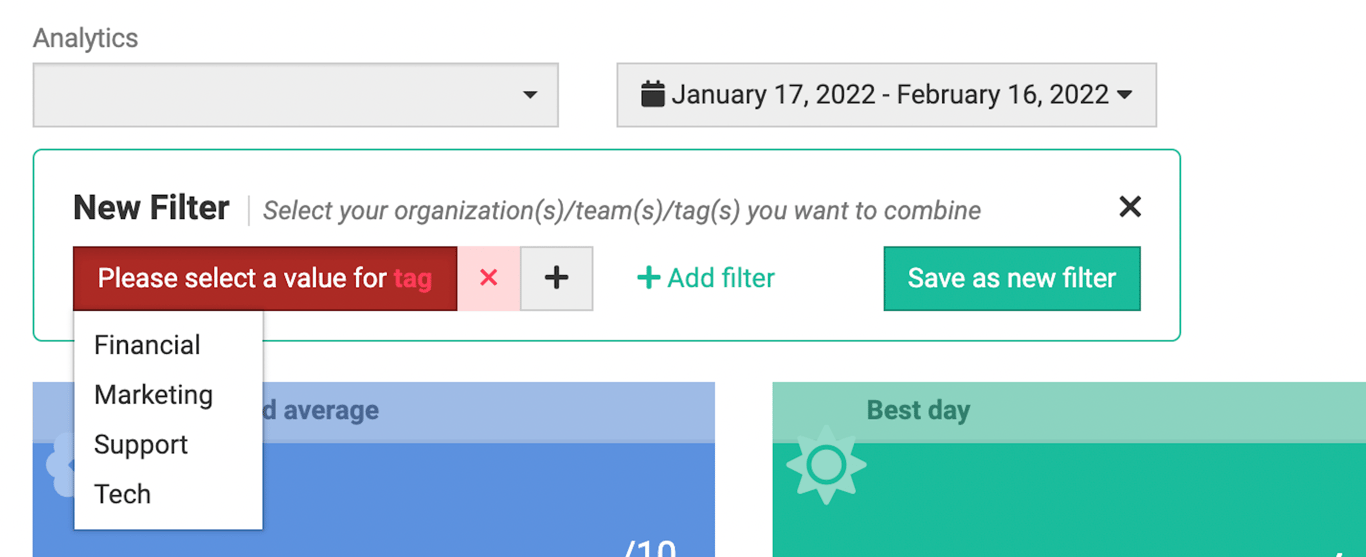The height and width of the screenshot is (557, 1366).
Task: Select the Marketing tag option
Action: pos(153,395)
